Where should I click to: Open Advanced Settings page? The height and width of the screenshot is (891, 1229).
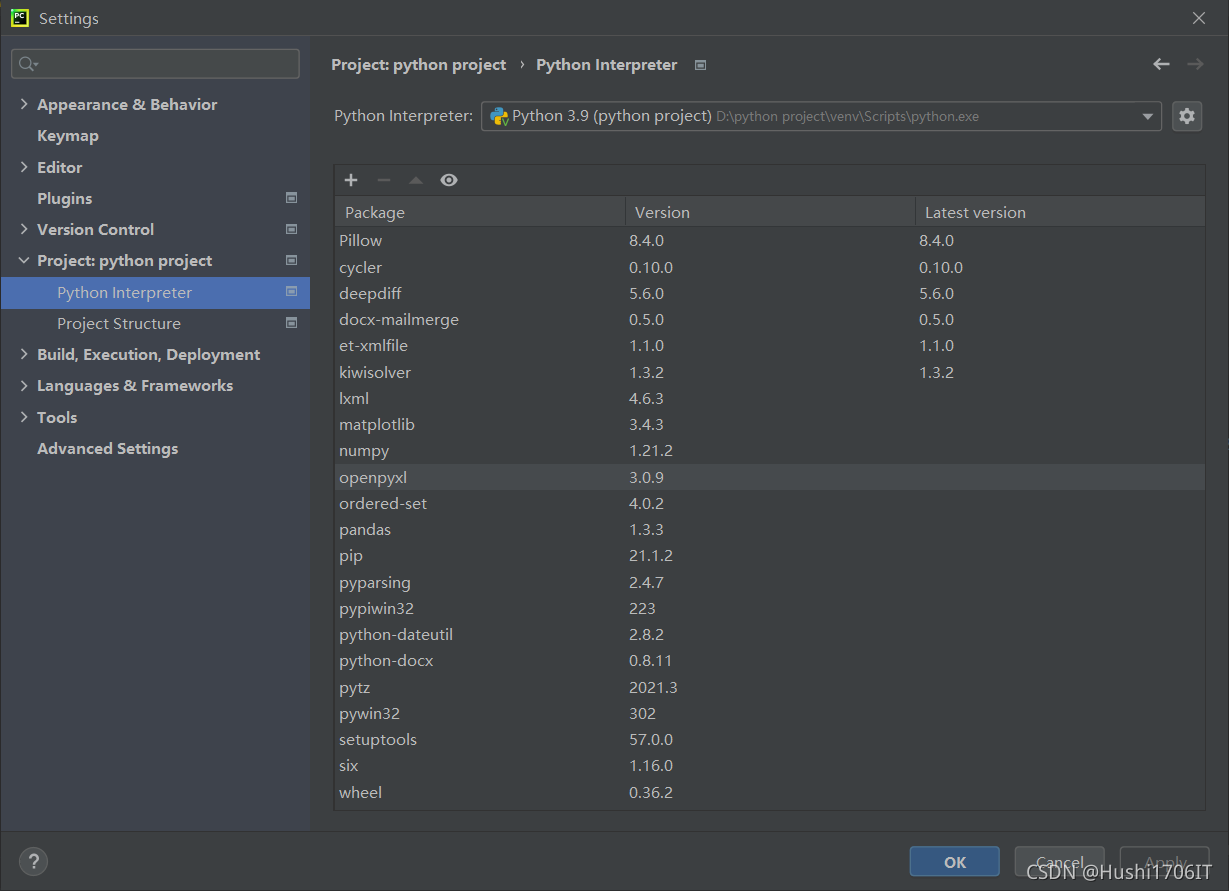tap(107, 448)
